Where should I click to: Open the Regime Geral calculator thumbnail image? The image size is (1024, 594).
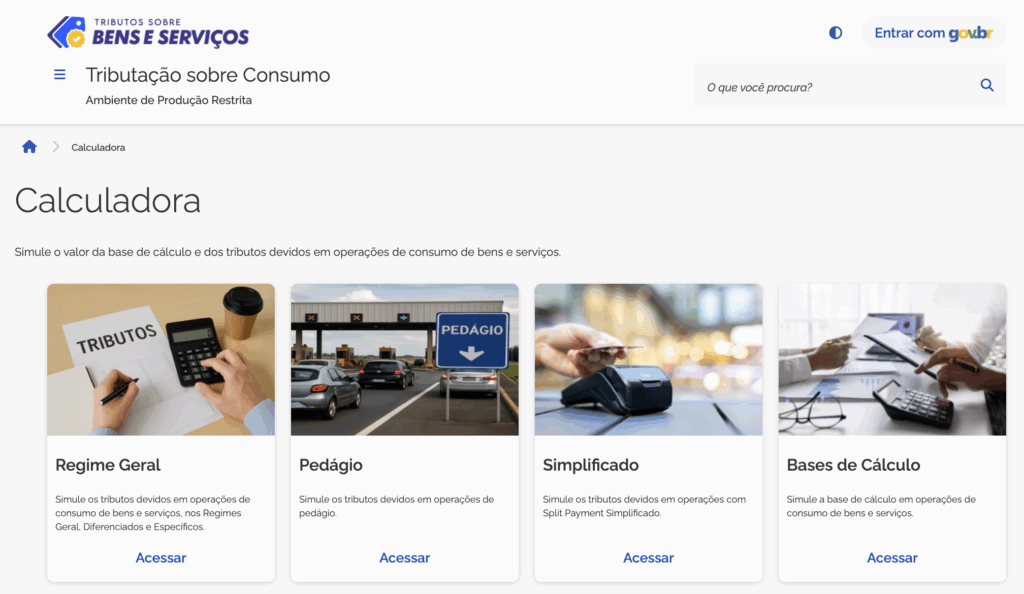tap(161, 360)
